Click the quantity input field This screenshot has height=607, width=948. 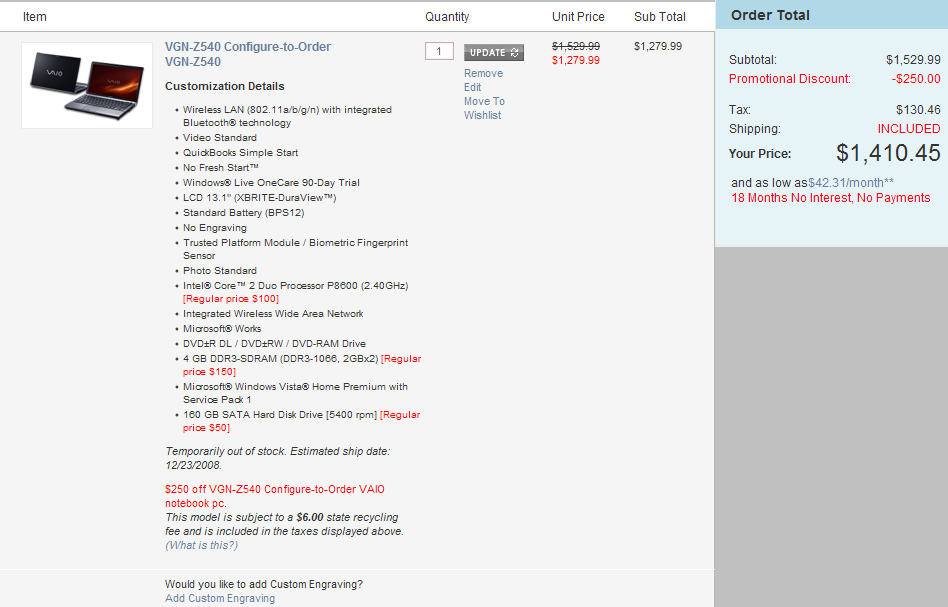439,51
